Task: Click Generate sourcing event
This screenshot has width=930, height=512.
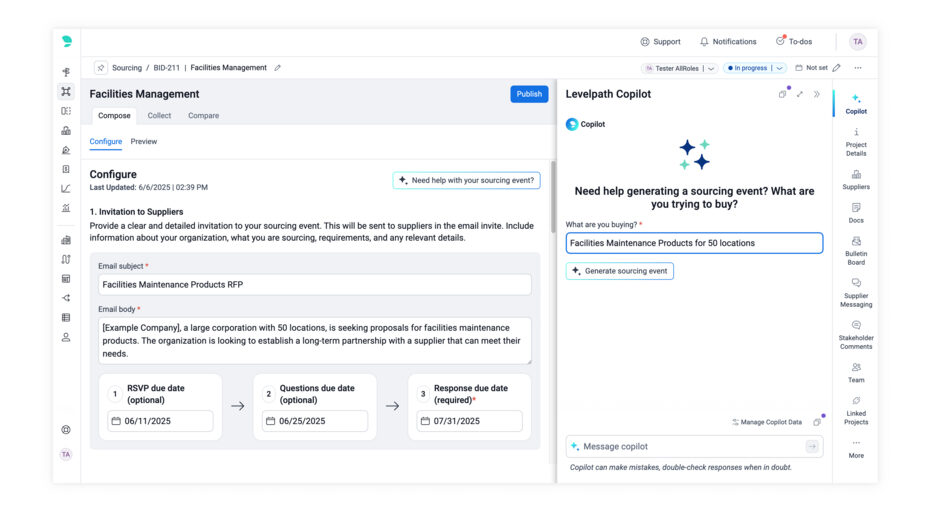Action: (x=619, y=271)
